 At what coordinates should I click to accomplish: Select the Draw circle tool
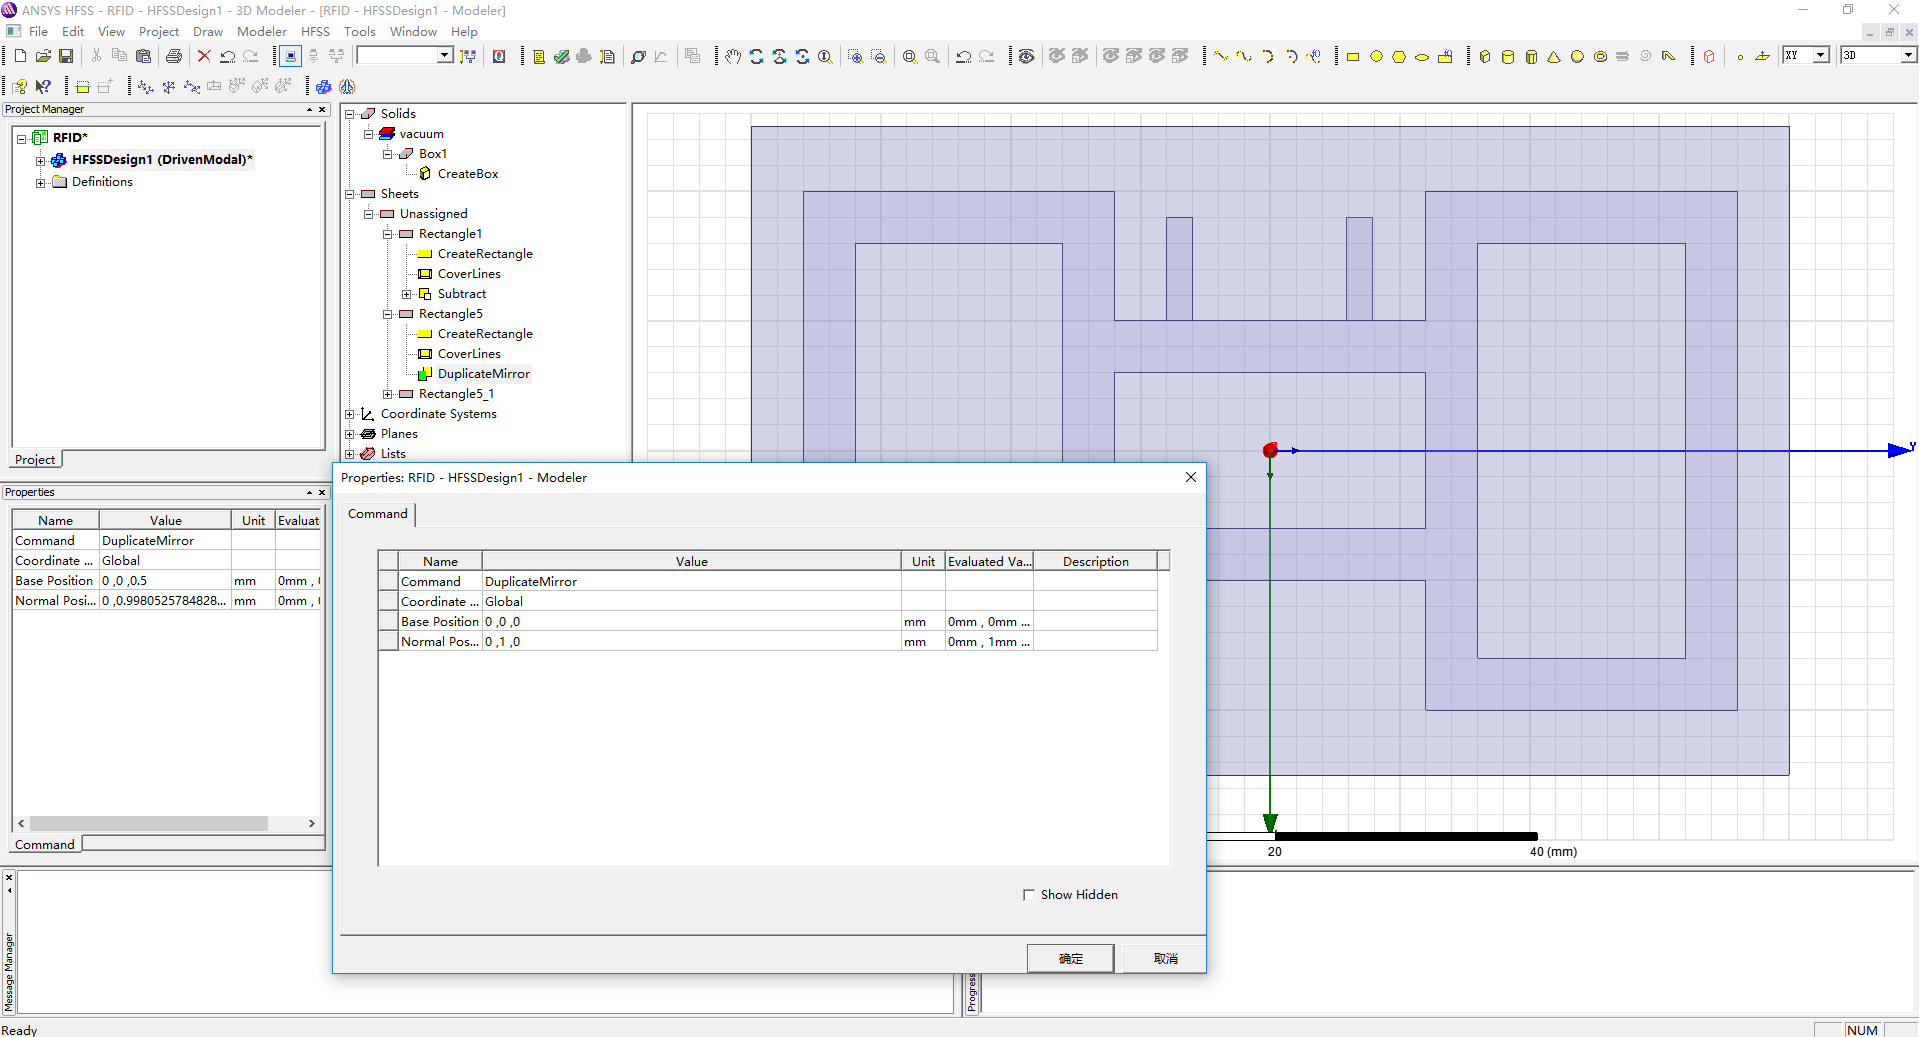click(x=1376, y=57)
